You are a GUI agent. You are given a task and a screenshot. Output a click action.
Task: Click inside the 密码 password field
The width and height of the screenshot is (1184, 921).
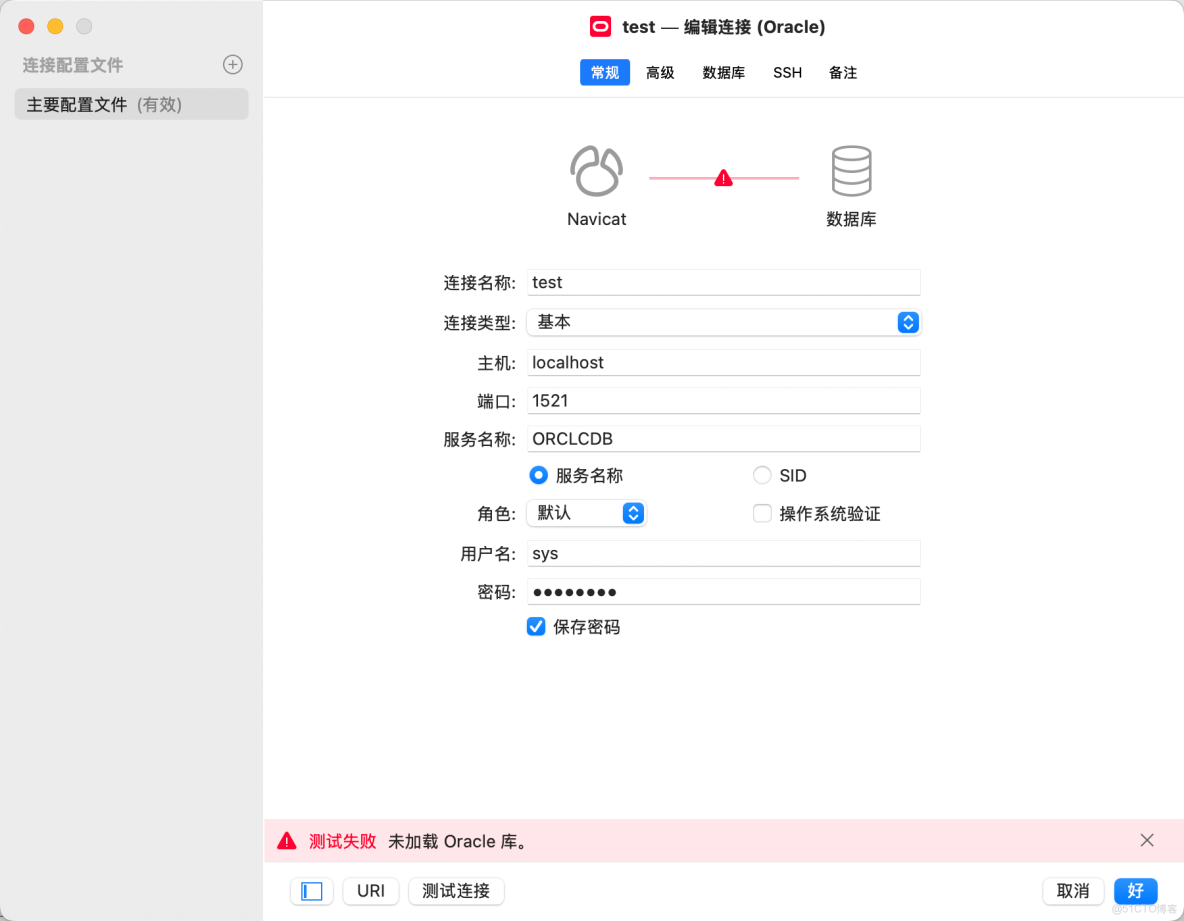(x=723, y=591)
